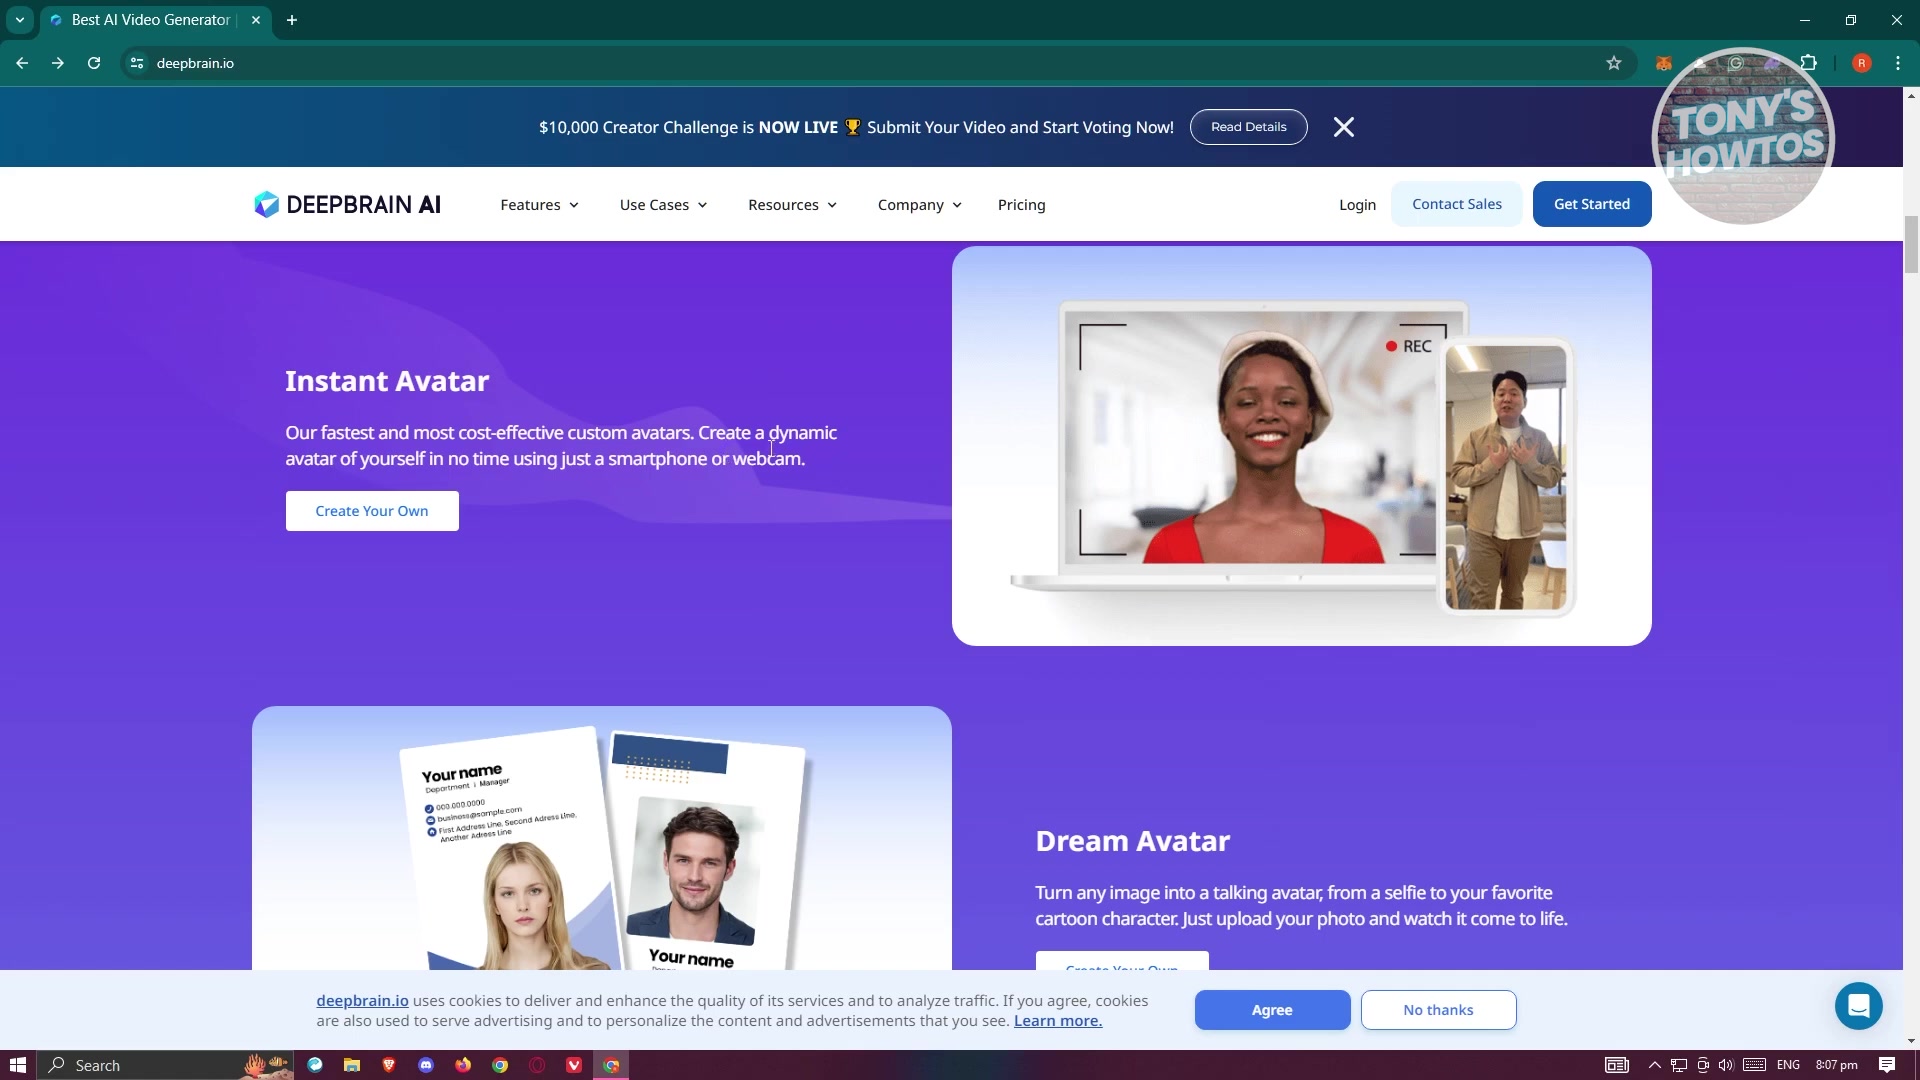Open a new browser tab
This screenshot has width=1920, height=1080.
point(292,20)
